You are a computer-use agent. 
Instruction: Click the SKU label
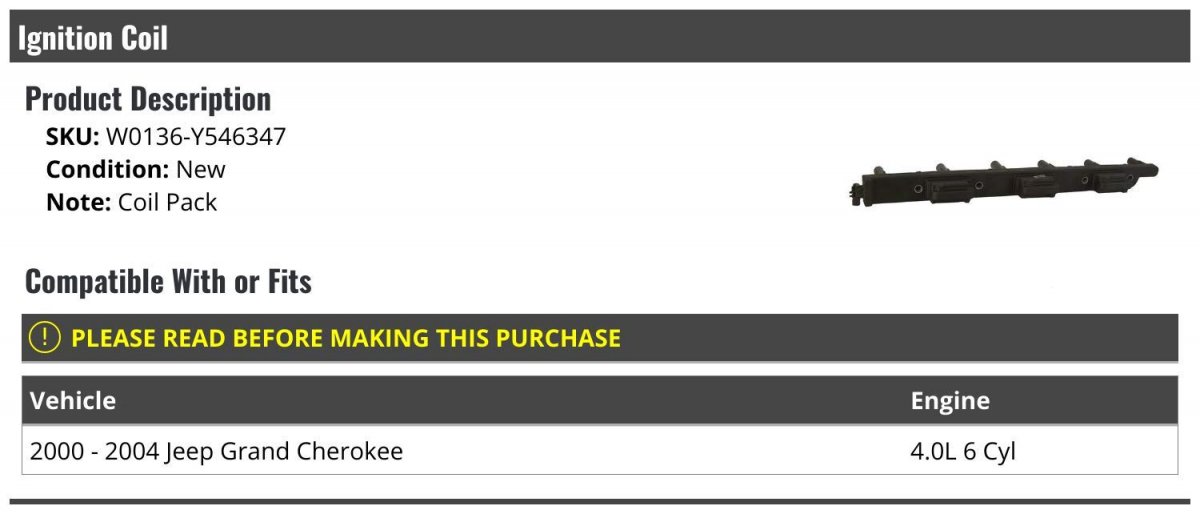click(x=72, y=137)
